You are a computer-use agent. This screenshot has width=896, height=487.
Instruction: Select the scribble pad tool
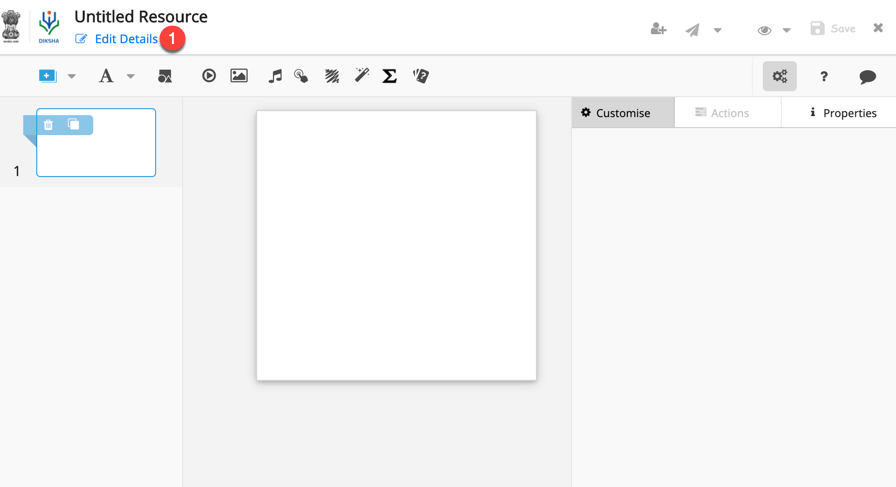(332, 76)
